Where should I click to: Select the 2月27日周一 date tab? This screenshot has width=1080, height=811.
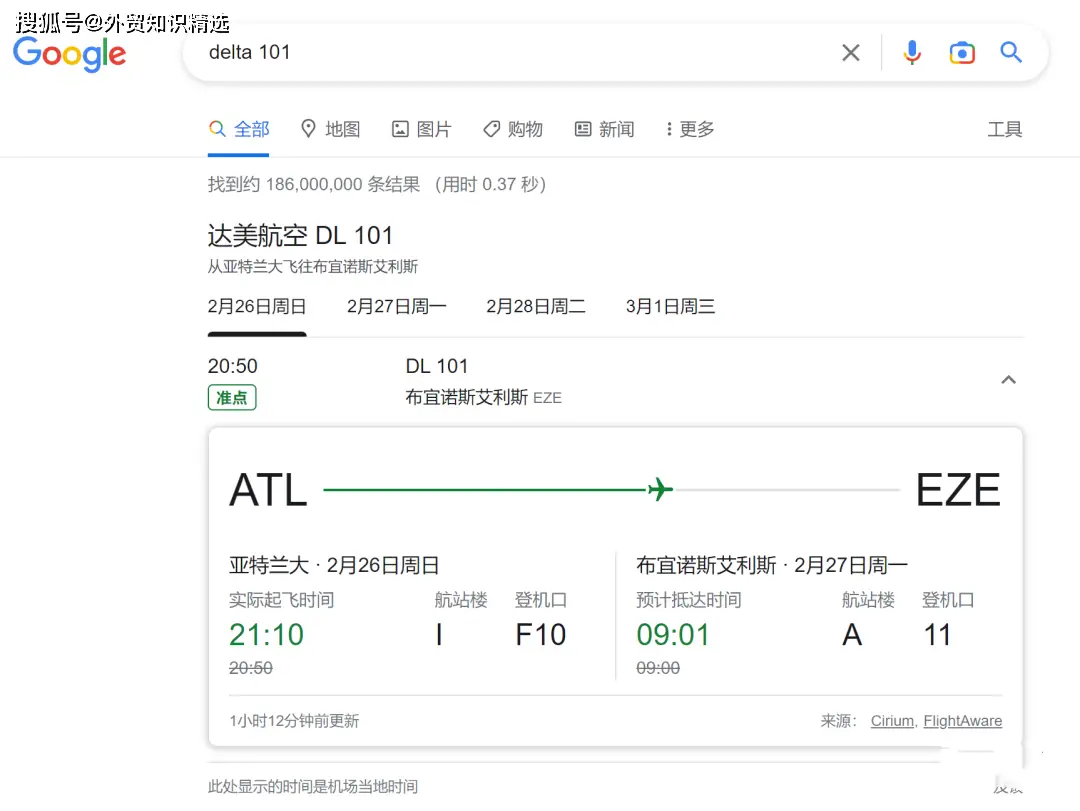click(x=396, y=307)
